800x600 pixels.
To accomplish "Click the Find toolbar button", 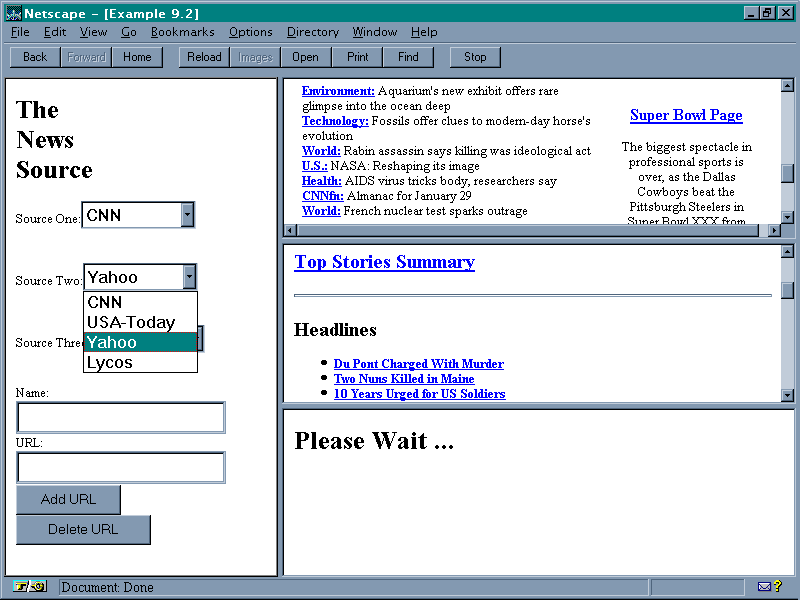I will [x=408, y=57].
